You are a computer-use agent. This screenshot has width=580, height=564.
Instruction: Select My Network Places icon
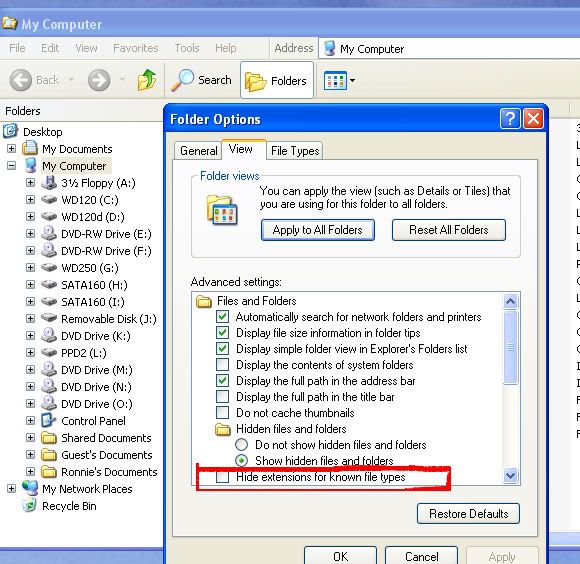pos(30,488)
